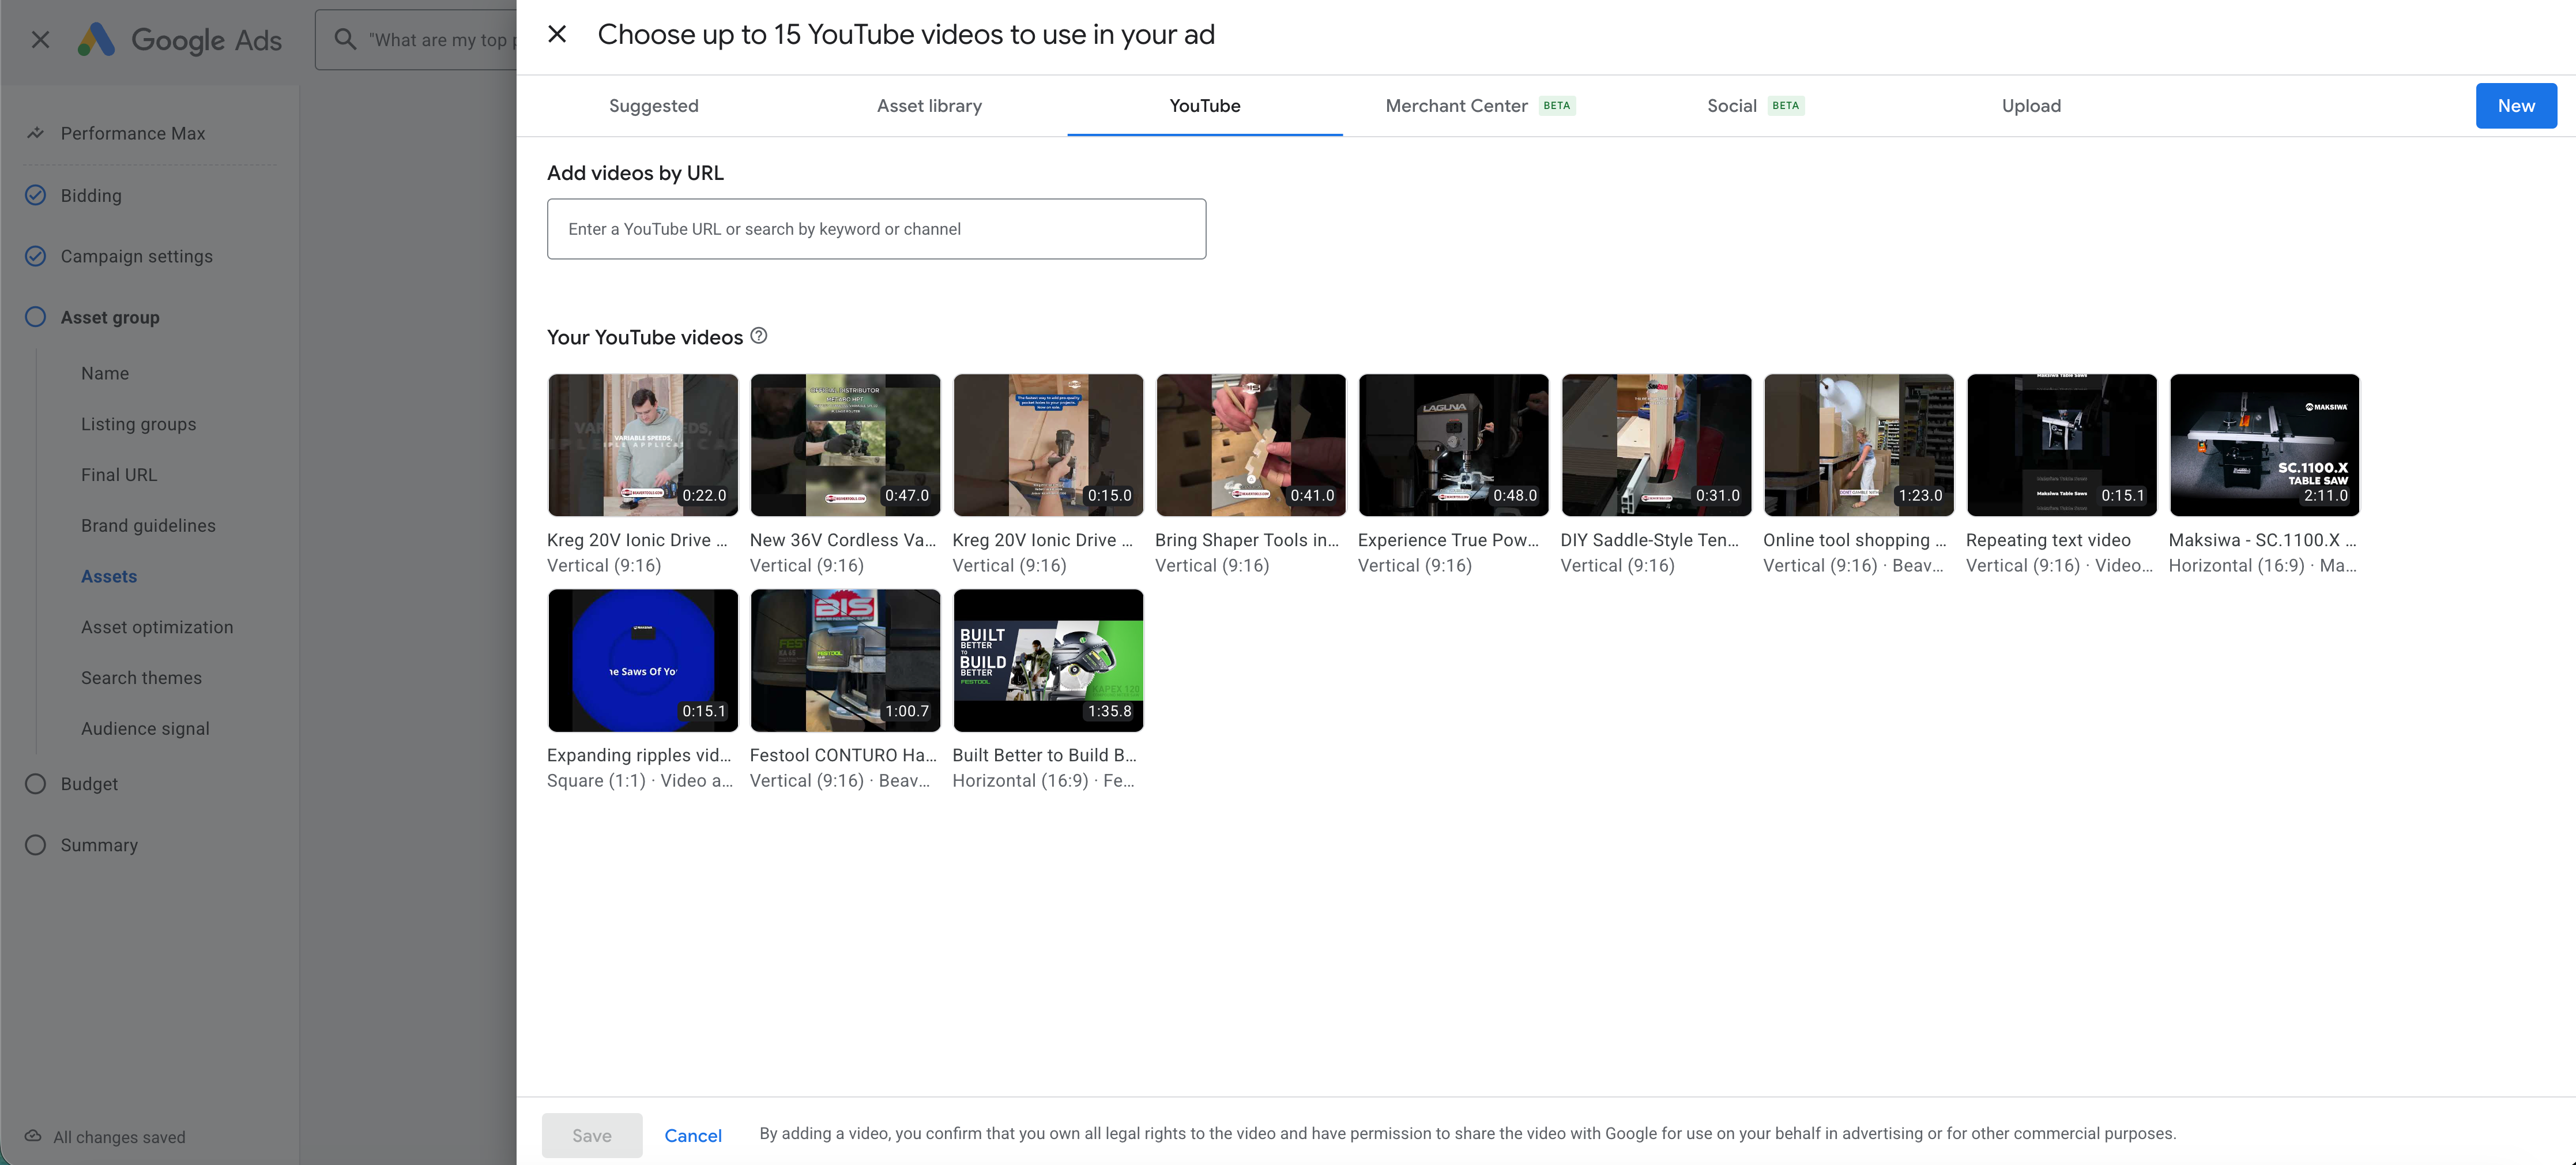Go to the Bidding step

click(x=91, y=195)
